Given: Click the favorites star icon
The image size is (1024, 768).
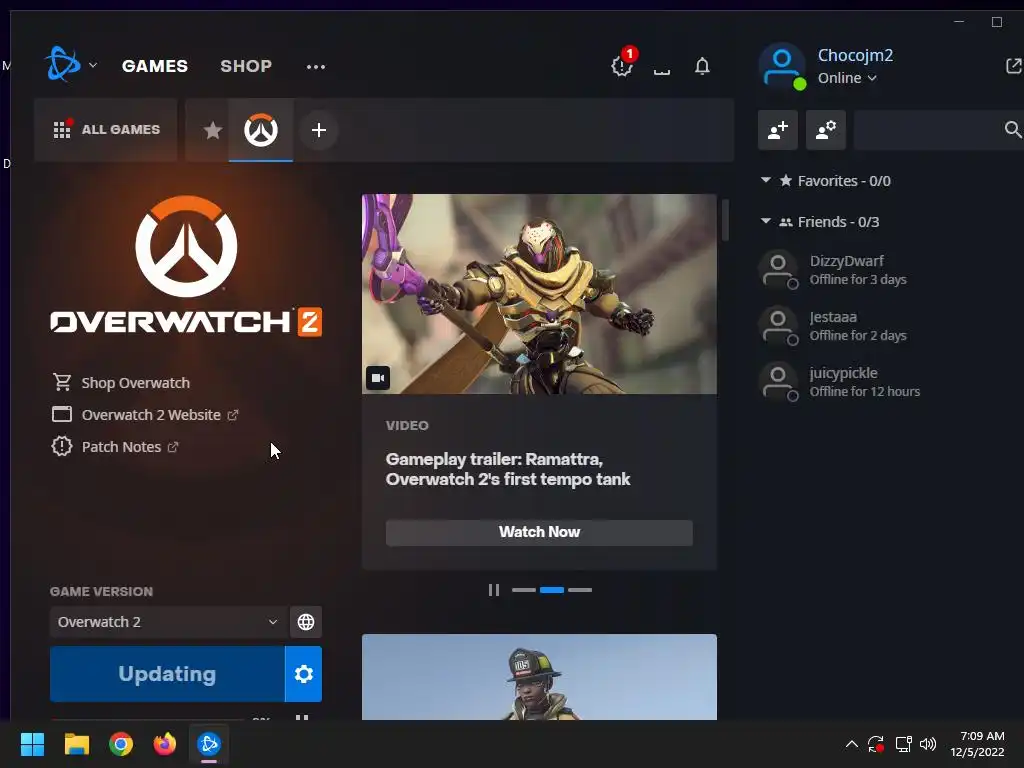Looking at the screenshot, I should pyautogui.click(x=212, y=130).
